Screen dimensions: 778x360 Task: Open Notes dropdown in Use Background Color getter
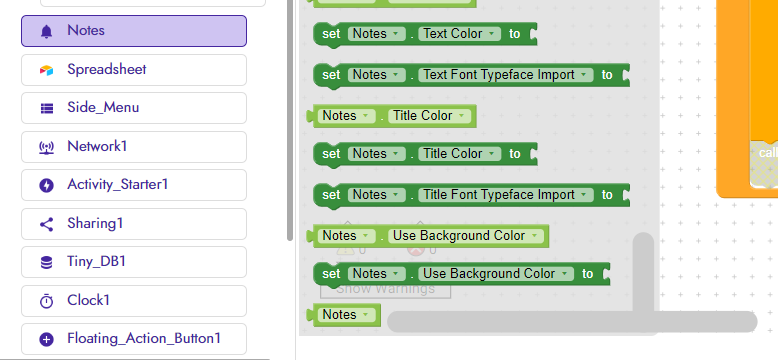(346, 236)
